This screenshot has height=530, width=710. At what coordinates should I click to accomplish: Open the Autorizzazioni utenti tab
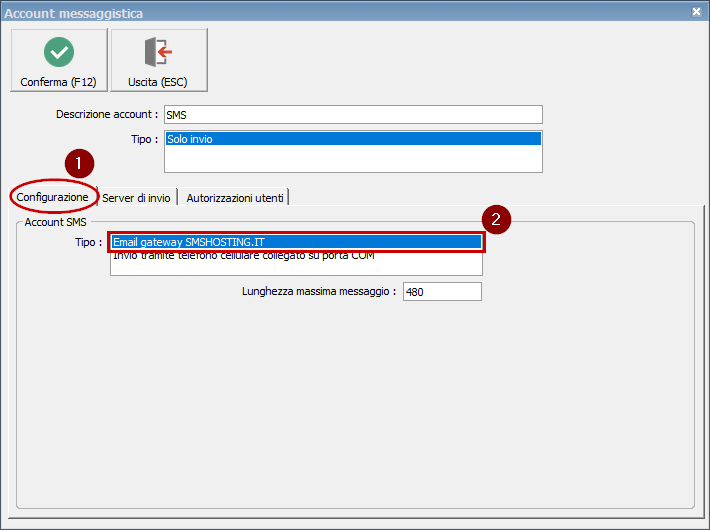(x=235, y=198)
